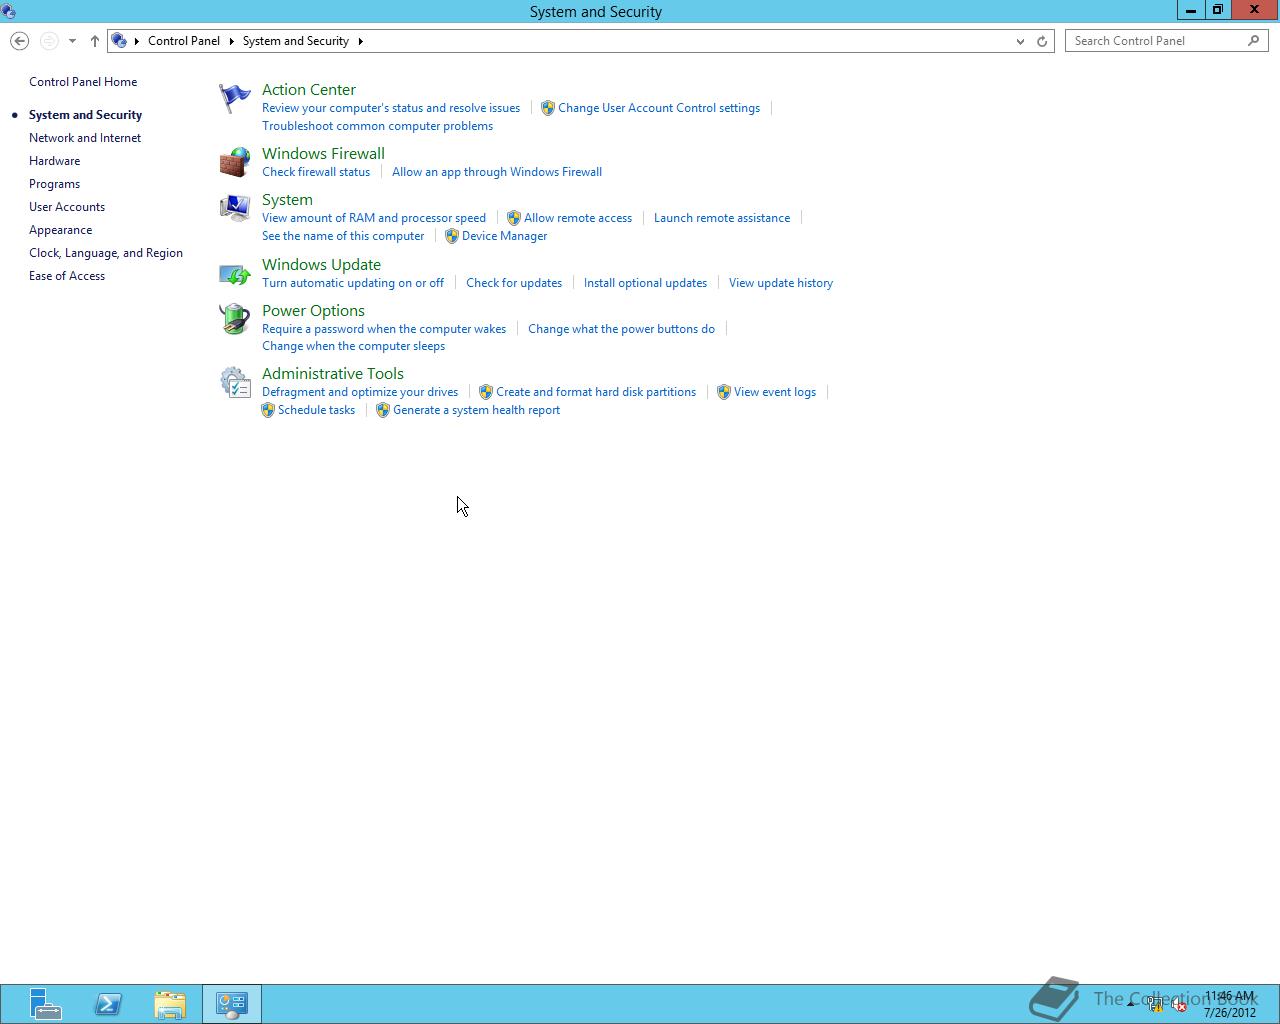The height and width of the screenshot is (1024, 1280).
Task: Defragment and optimize your drives
Action: pos(360,392)
